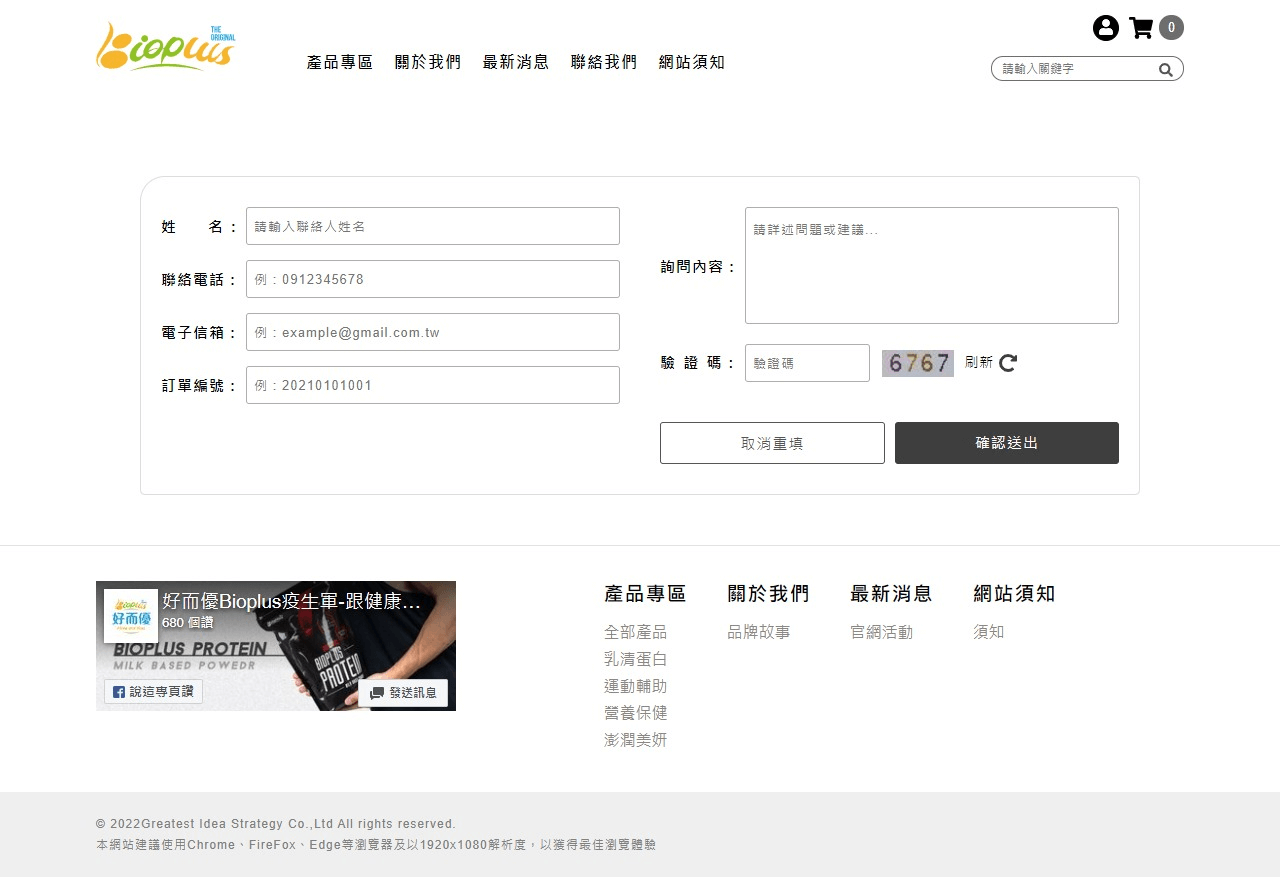Open the 好而優Bioplus Facebook page title
Screen dimensions: 1280x877
click(291, 602)
